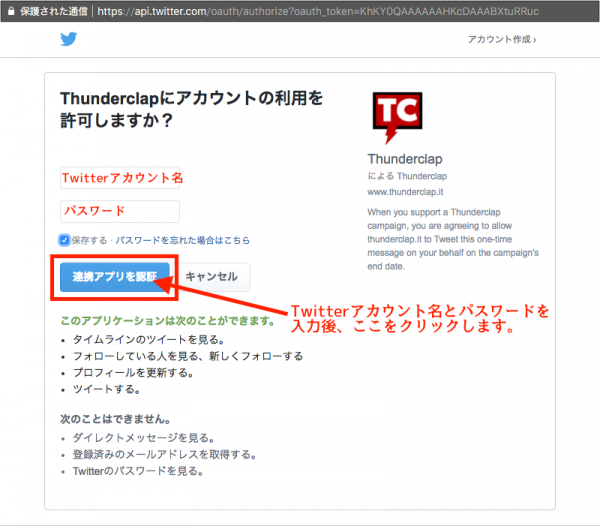Click the パスワード input field
The width and height of the screenshot is (600, 526).
point(120,211)
